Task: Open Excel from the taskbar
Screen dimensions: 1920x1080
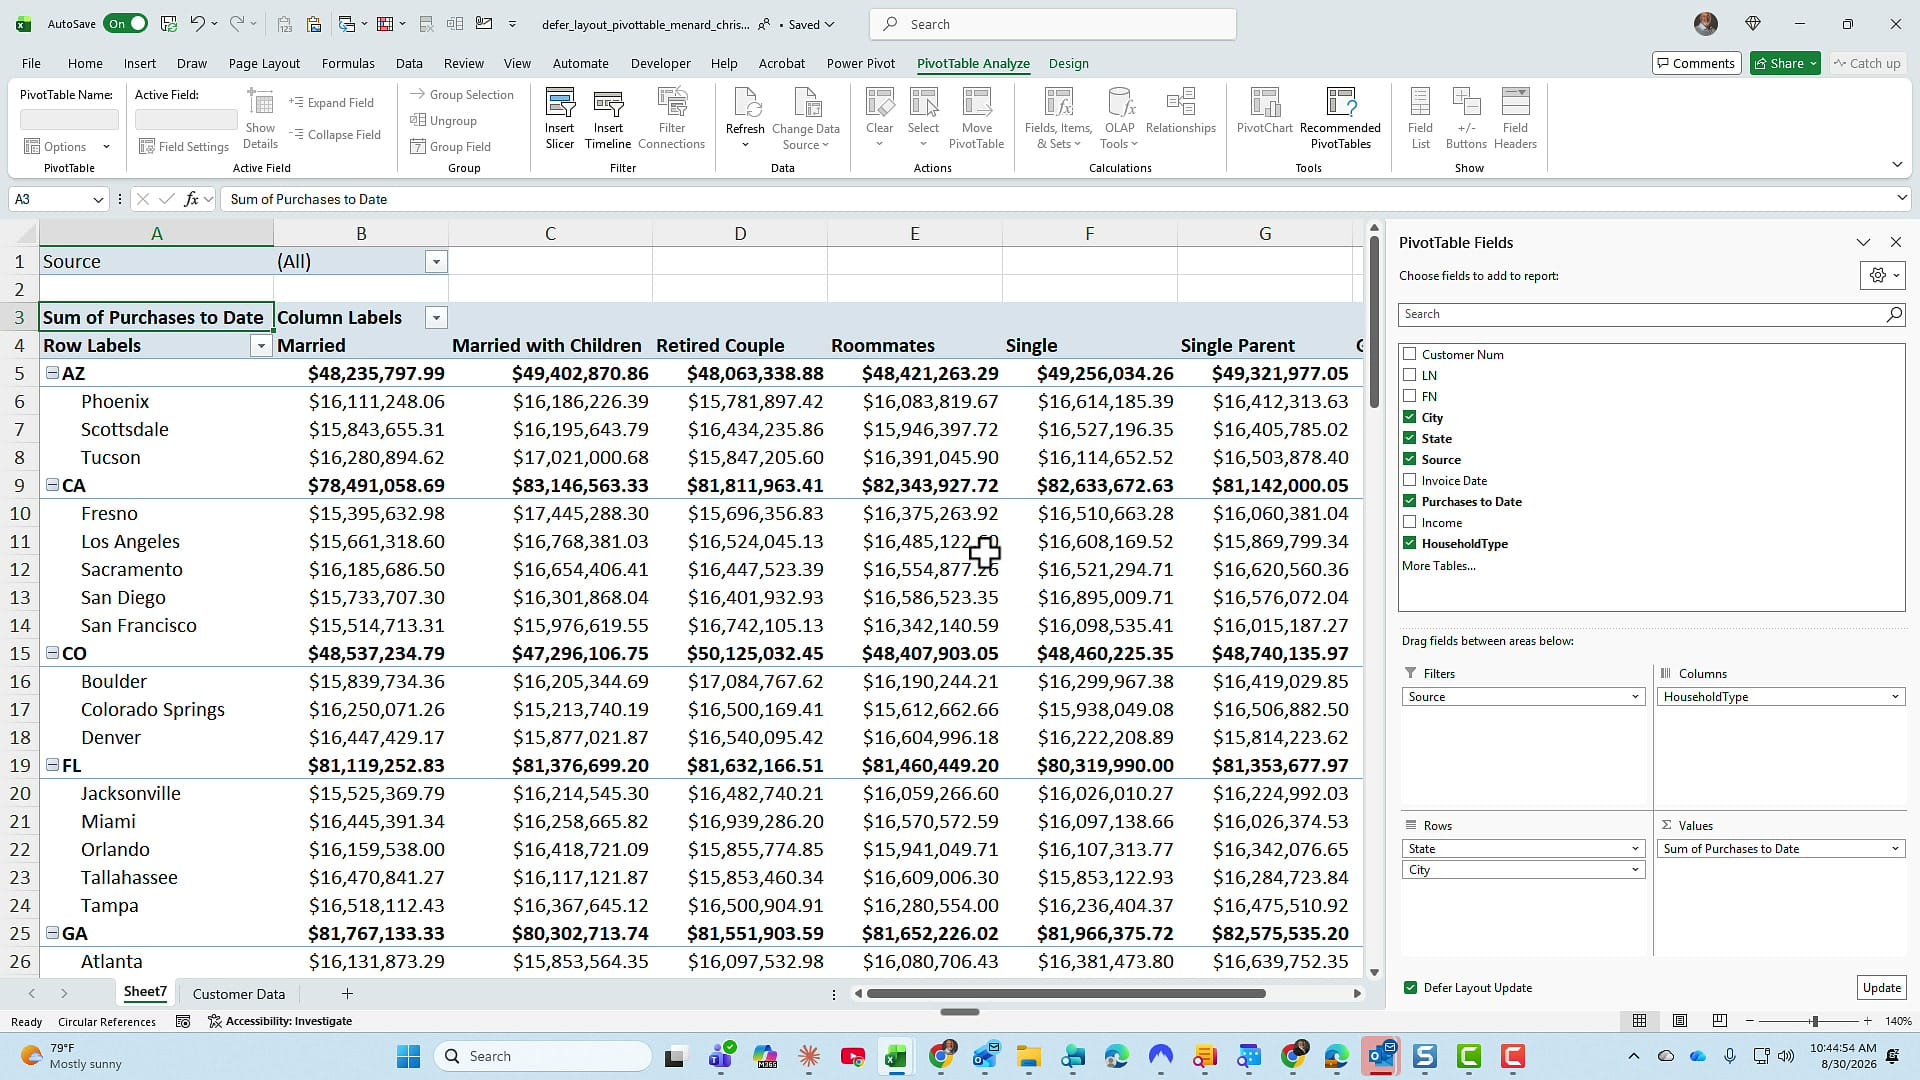Action: click(895, 1056)
